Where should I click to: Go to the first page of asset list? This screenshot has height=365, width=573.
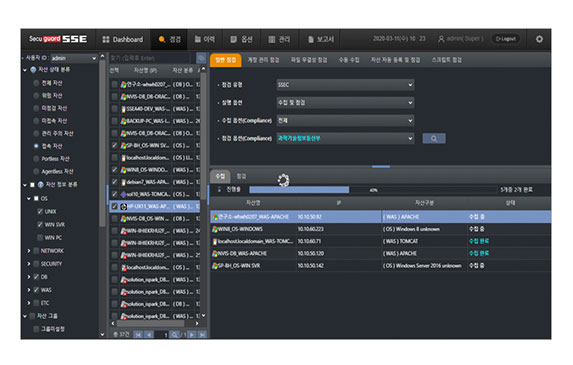tap(138, 335)
